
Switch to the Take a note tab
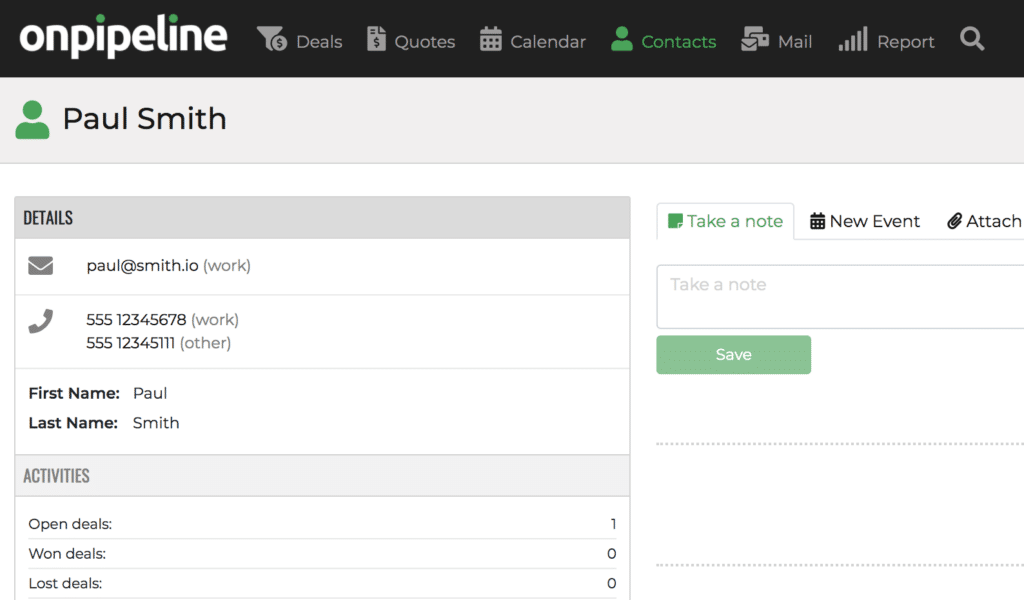pyautogui.click(x=726, y=221)
